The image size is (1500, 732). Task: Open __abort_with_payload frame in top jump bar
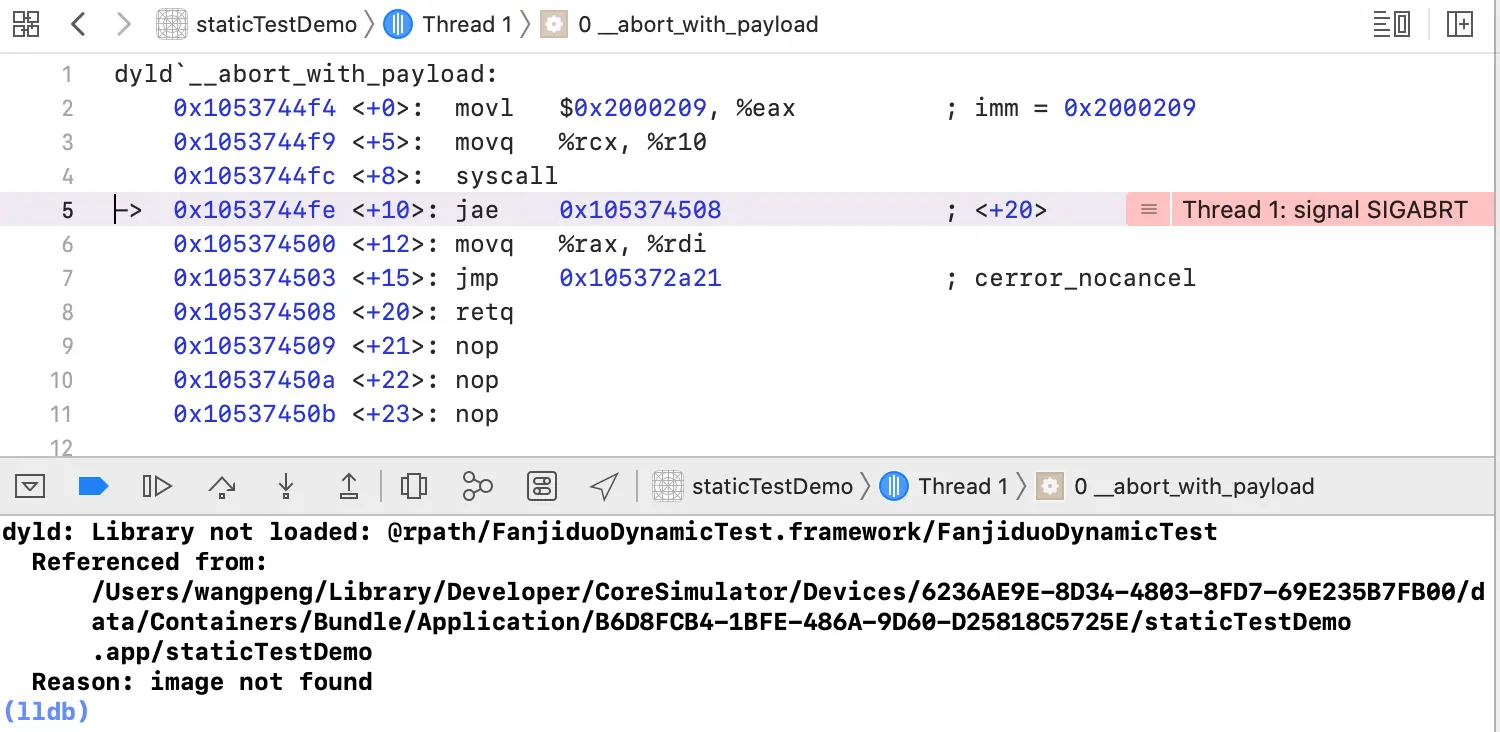(x=680, y=25)
